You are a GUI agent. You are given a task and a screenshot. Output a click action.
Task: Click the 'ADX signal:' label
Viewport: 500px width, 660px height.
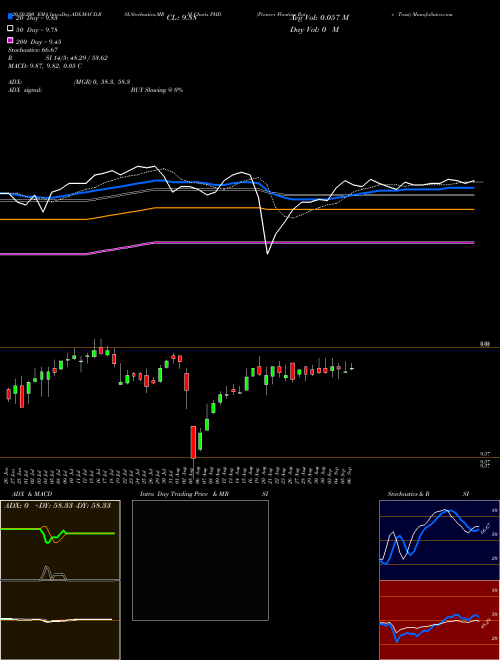tap(24, 90)
